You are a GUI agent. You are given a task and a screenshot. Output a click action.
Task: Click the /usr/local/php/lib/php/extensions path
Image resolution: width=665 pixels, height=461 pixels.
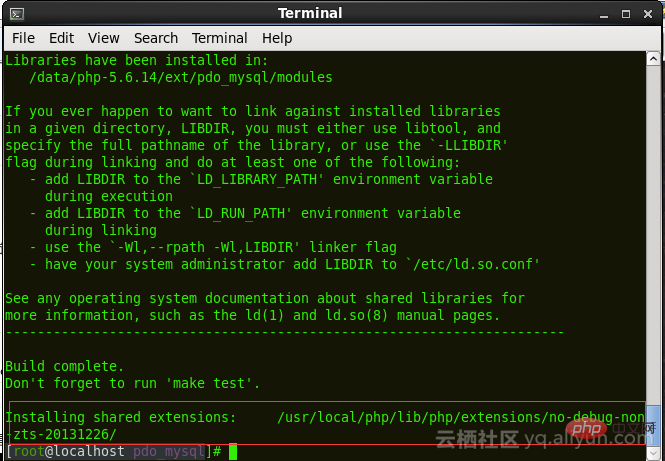point(461,417)
